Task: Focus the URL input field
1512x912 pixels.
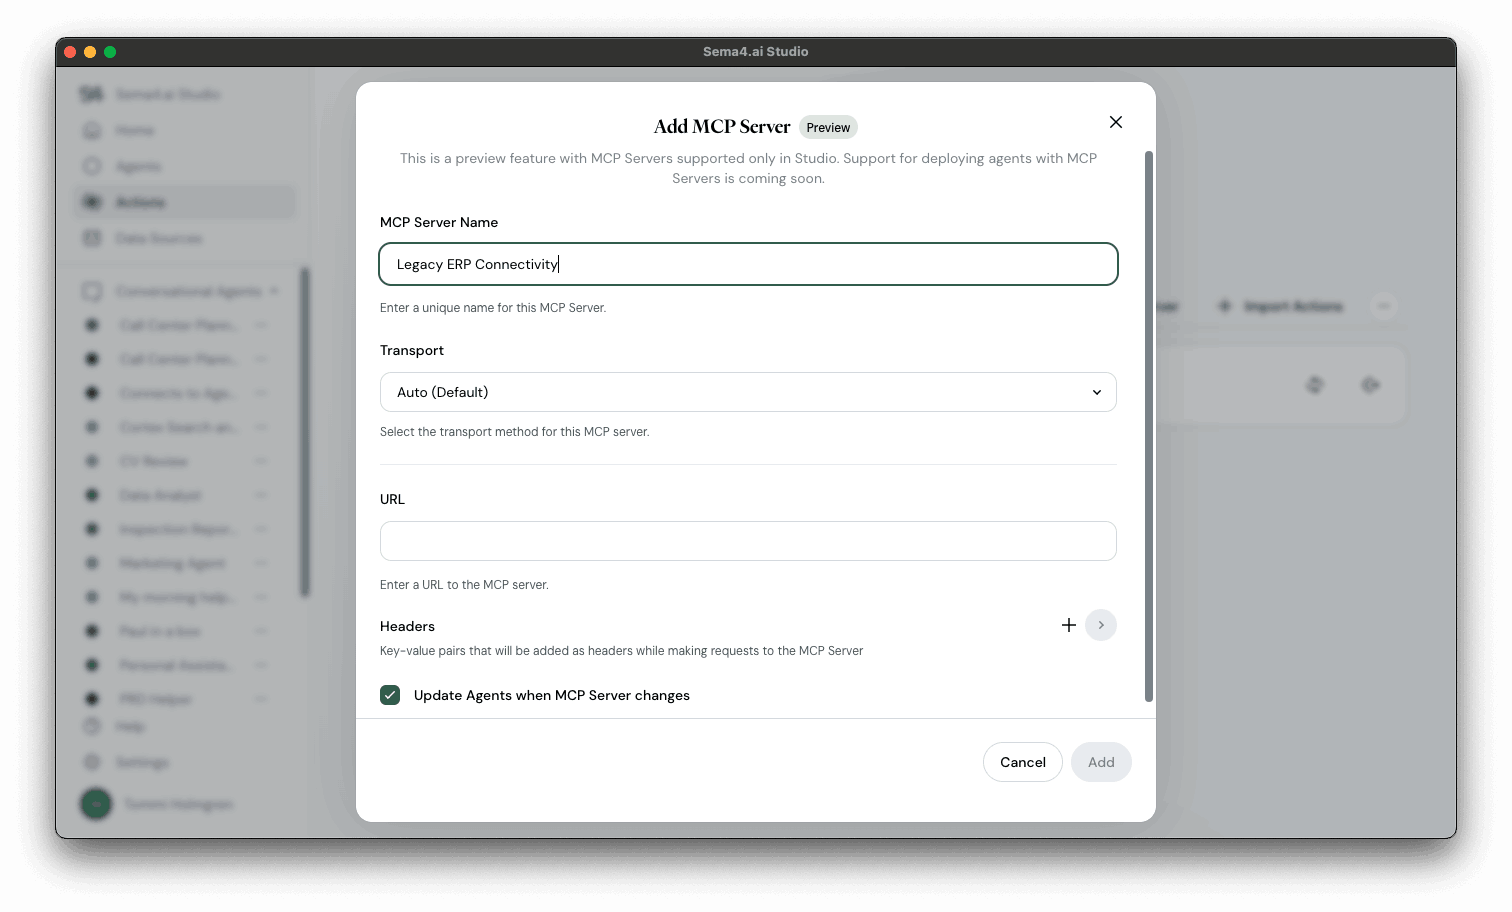Action: (748, 541)
